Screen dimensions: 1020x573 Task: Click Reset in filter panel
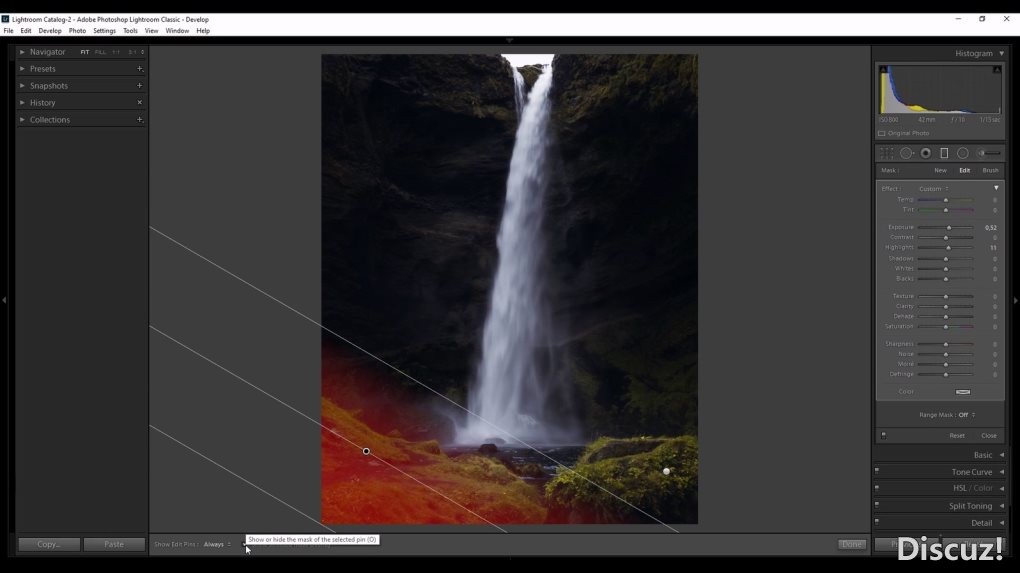click(956, 436)
